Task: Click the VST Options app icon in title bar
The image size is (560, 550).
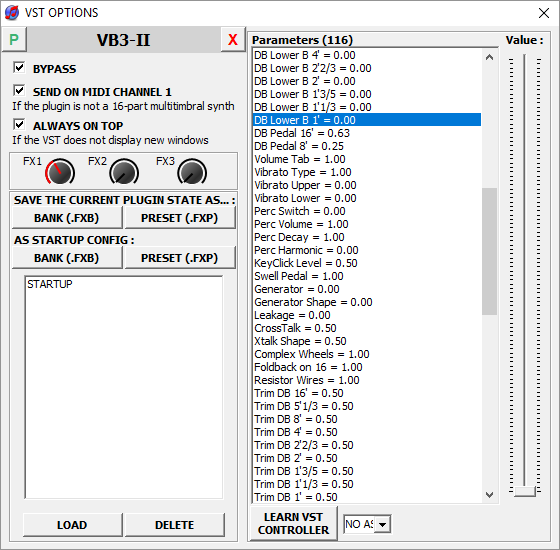Action: point(12,13)
